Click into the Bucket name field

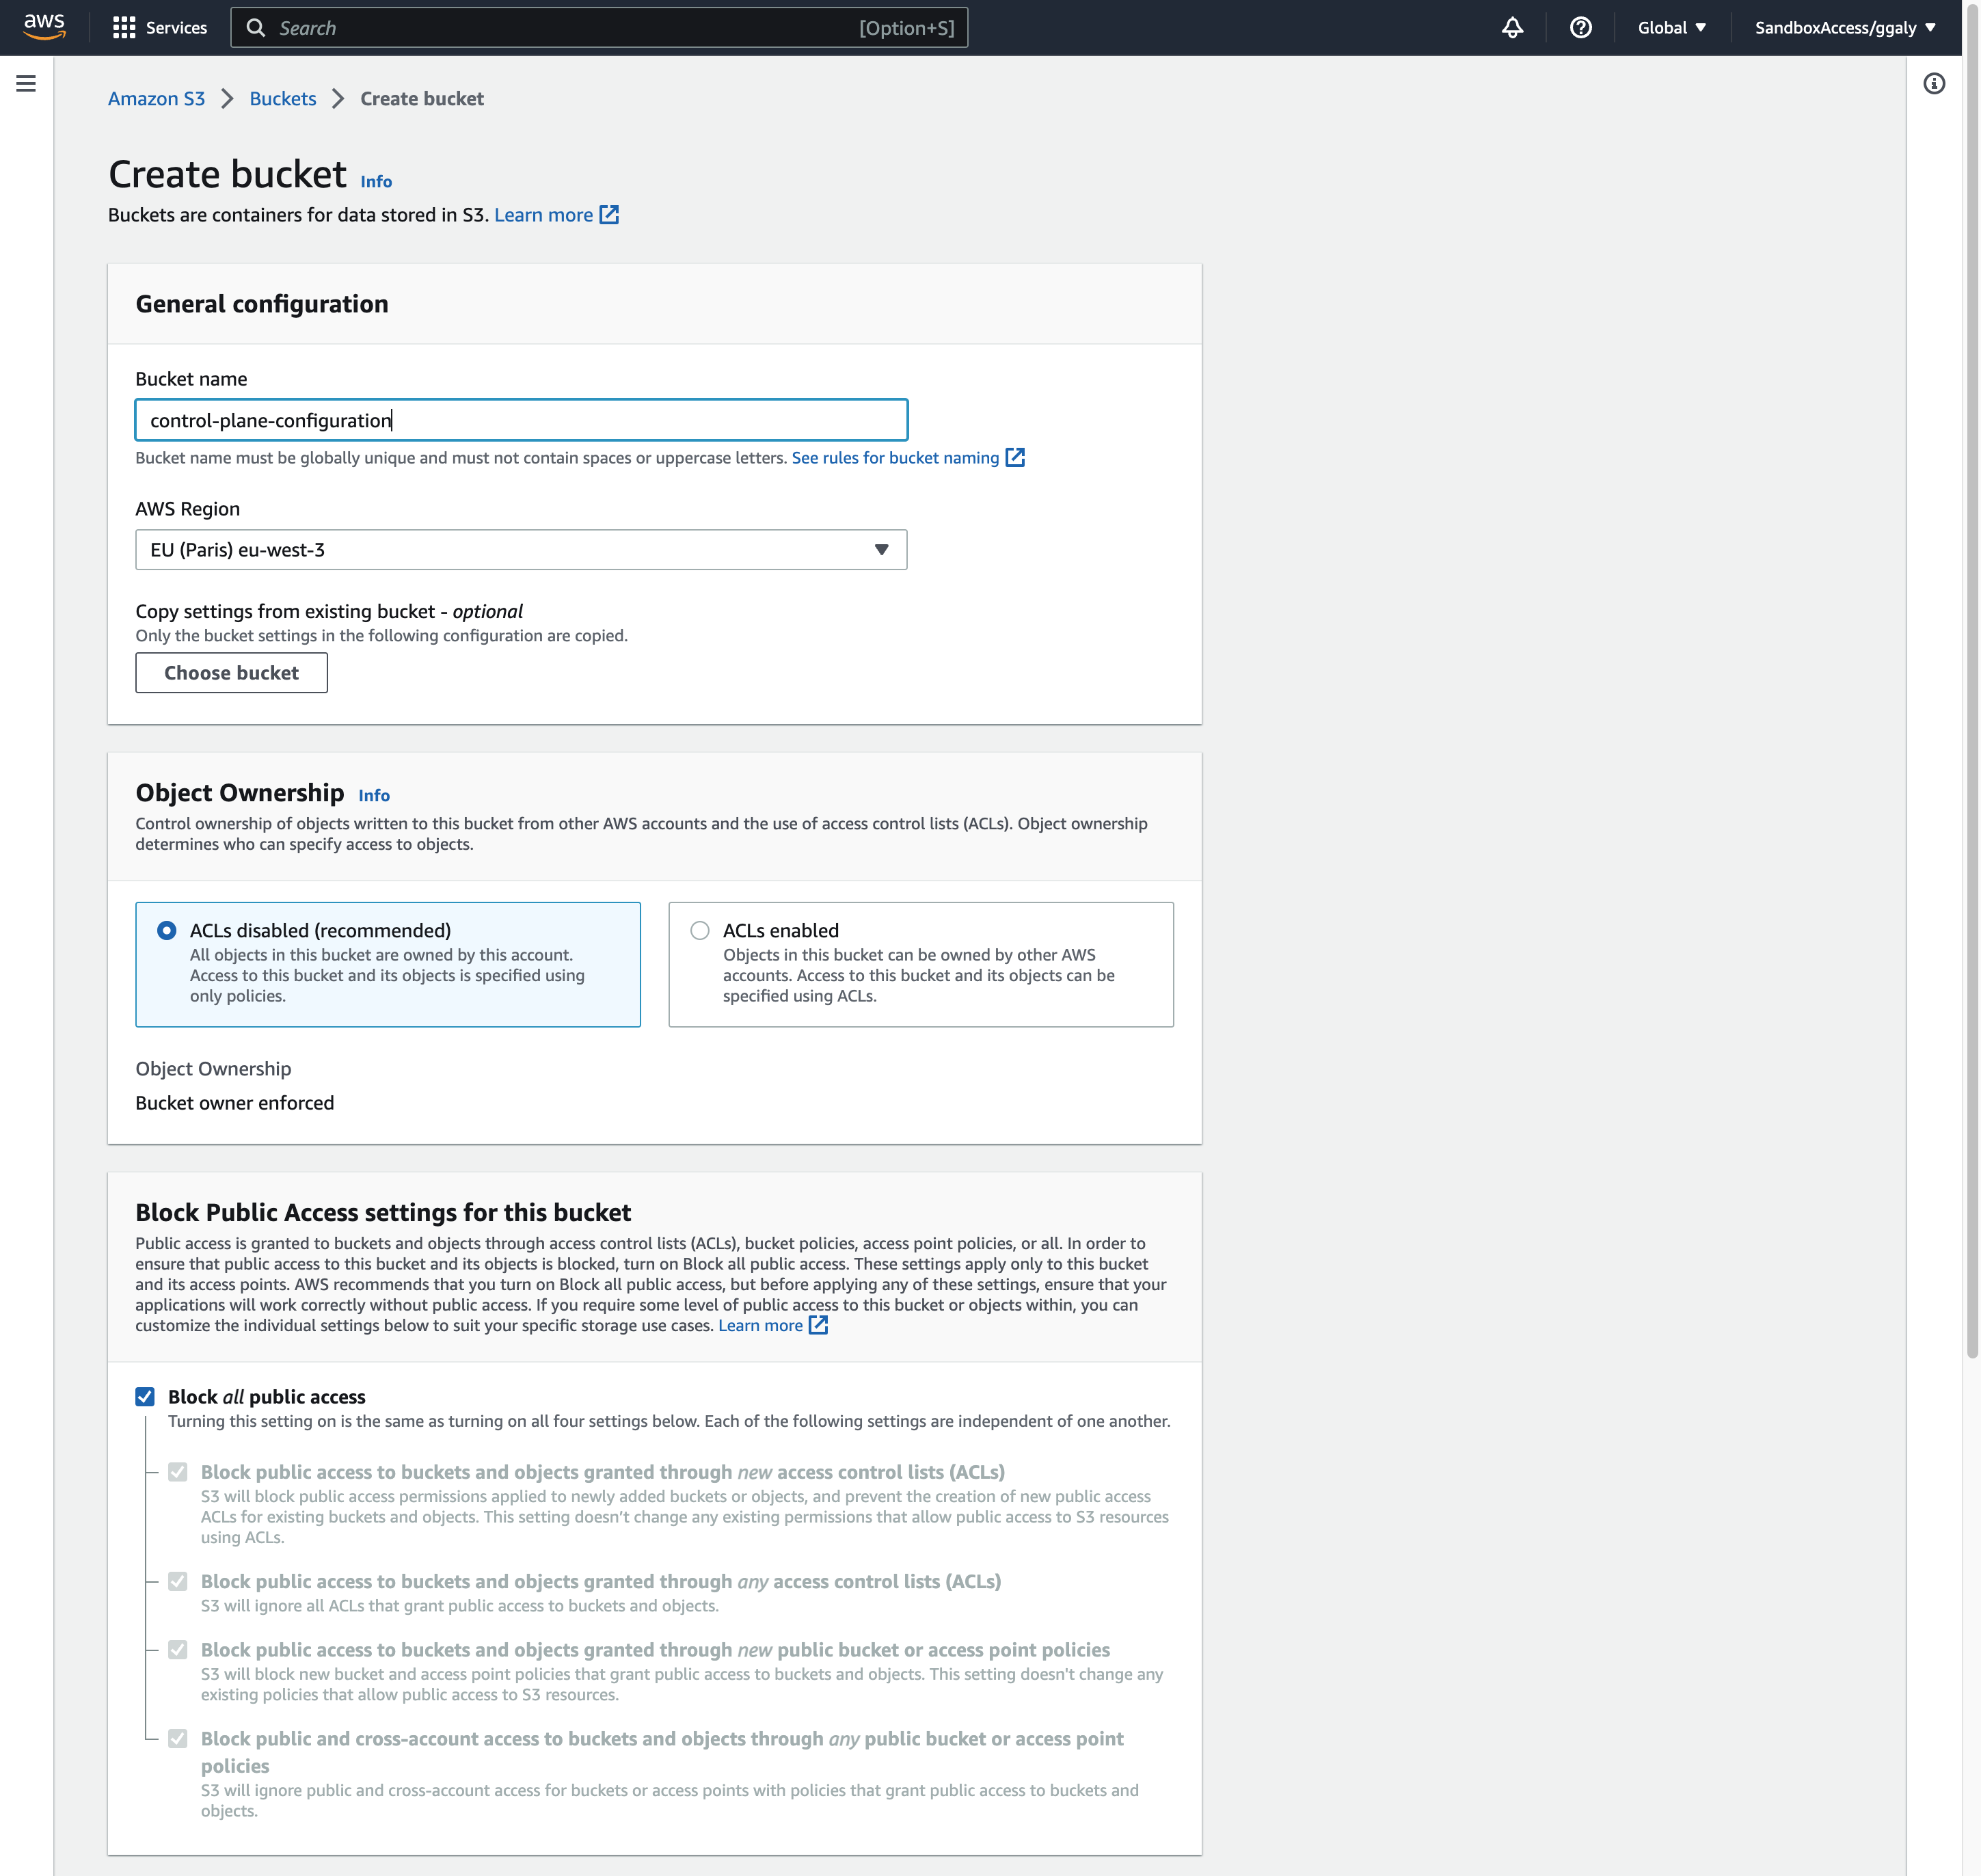point(521,420)
